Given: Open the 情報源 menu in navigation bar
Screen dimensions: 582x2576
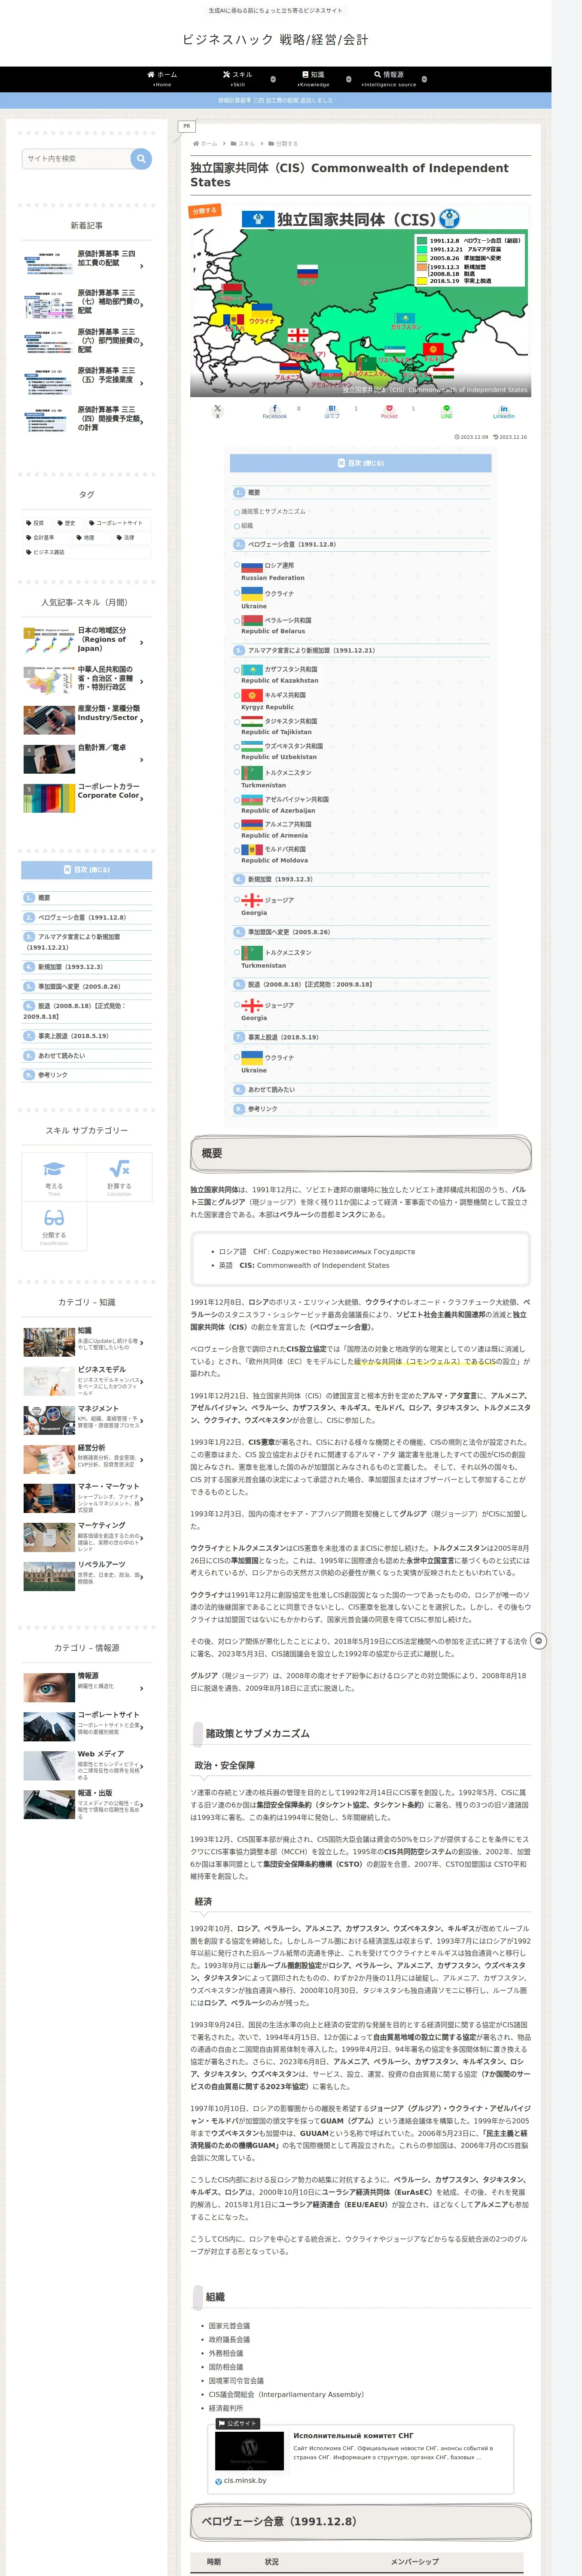Looking at the screenshot, I should click(x=389, y=79).
